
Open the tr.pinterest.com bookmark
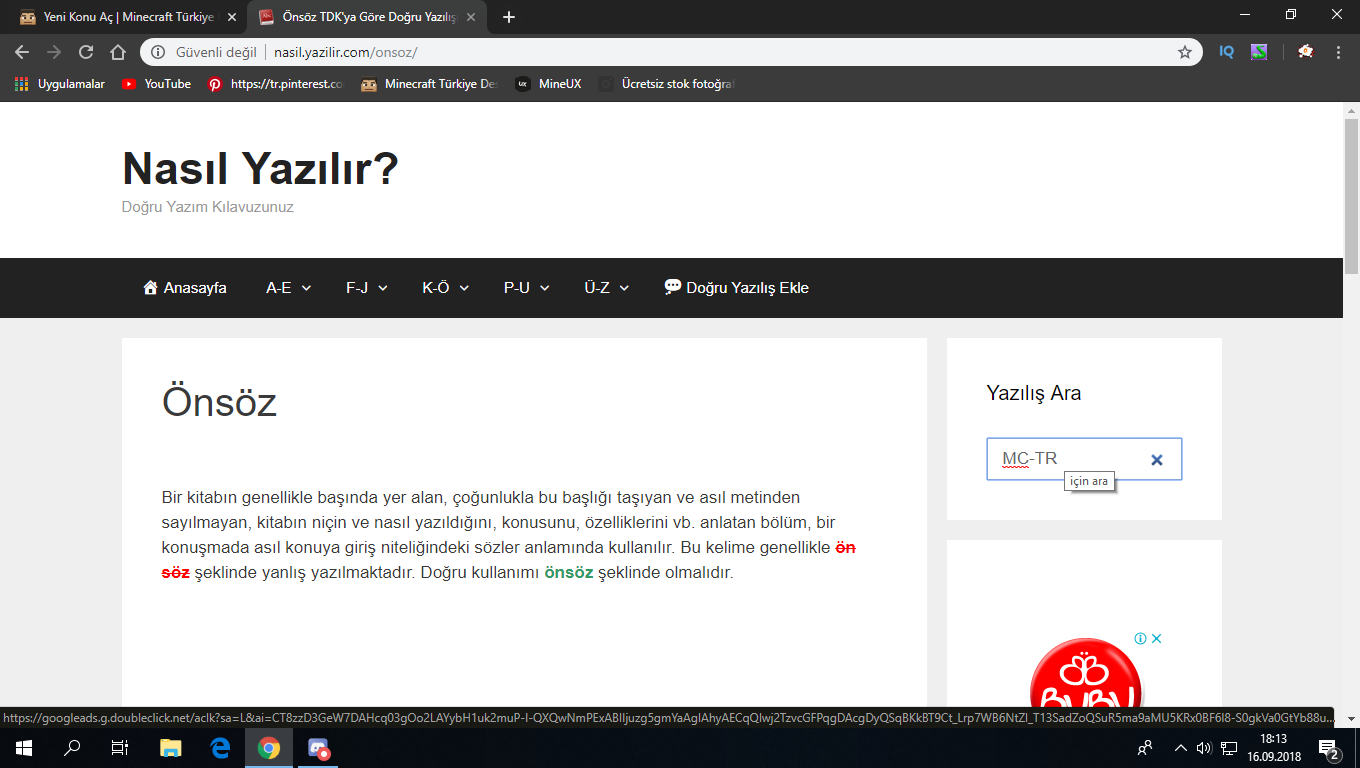pos(275,84)
